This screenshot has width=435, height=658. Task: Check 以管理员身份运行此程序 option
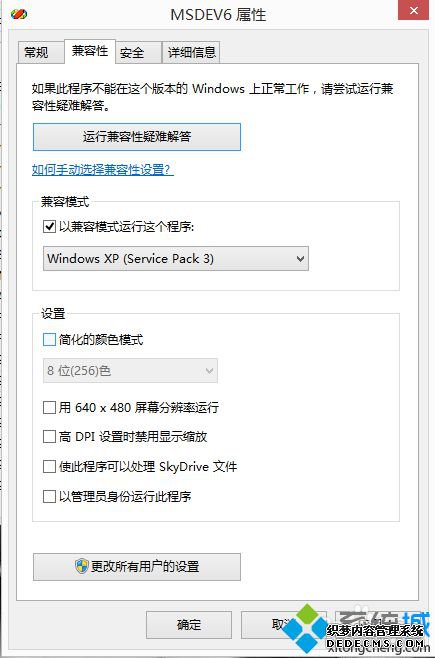[x=49, y=496]
